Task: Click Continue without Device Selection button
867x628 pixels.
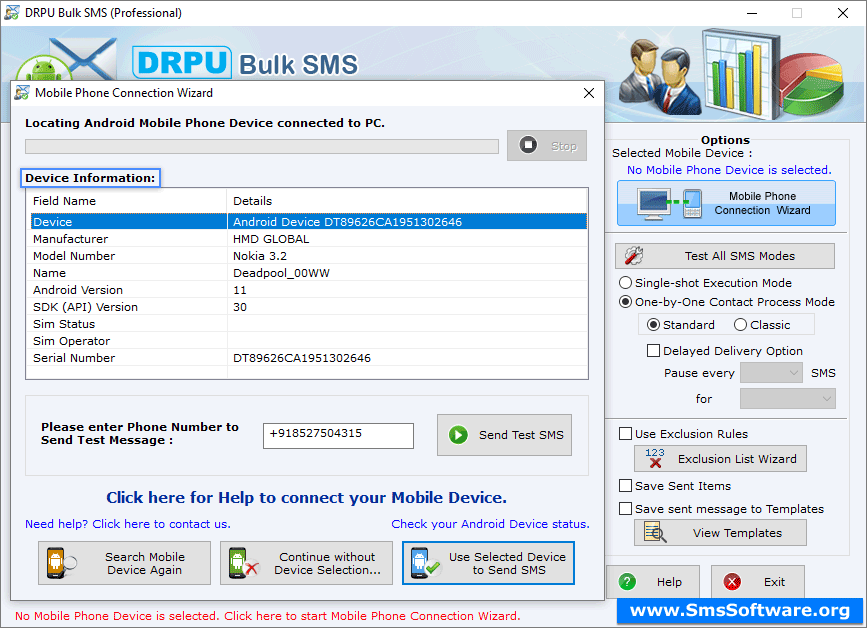Action: click(x=306, y=563)
